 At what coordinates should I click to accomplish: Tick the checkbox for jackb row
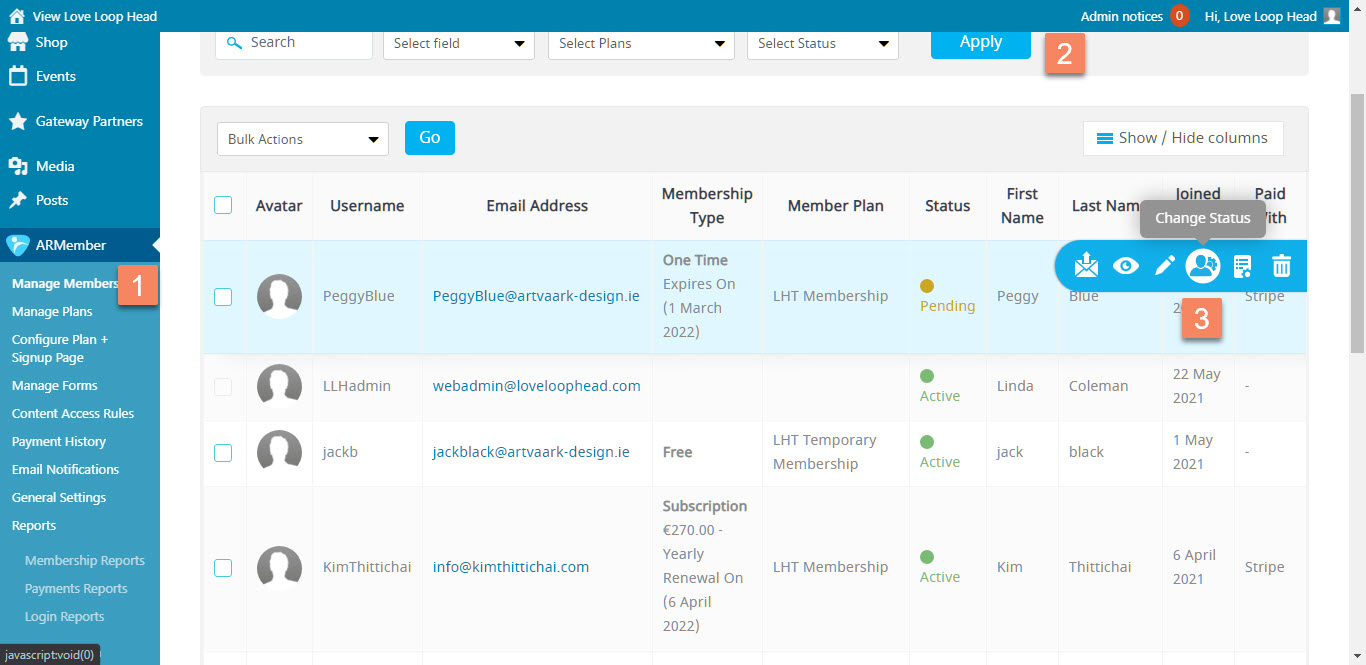[223, 452]
